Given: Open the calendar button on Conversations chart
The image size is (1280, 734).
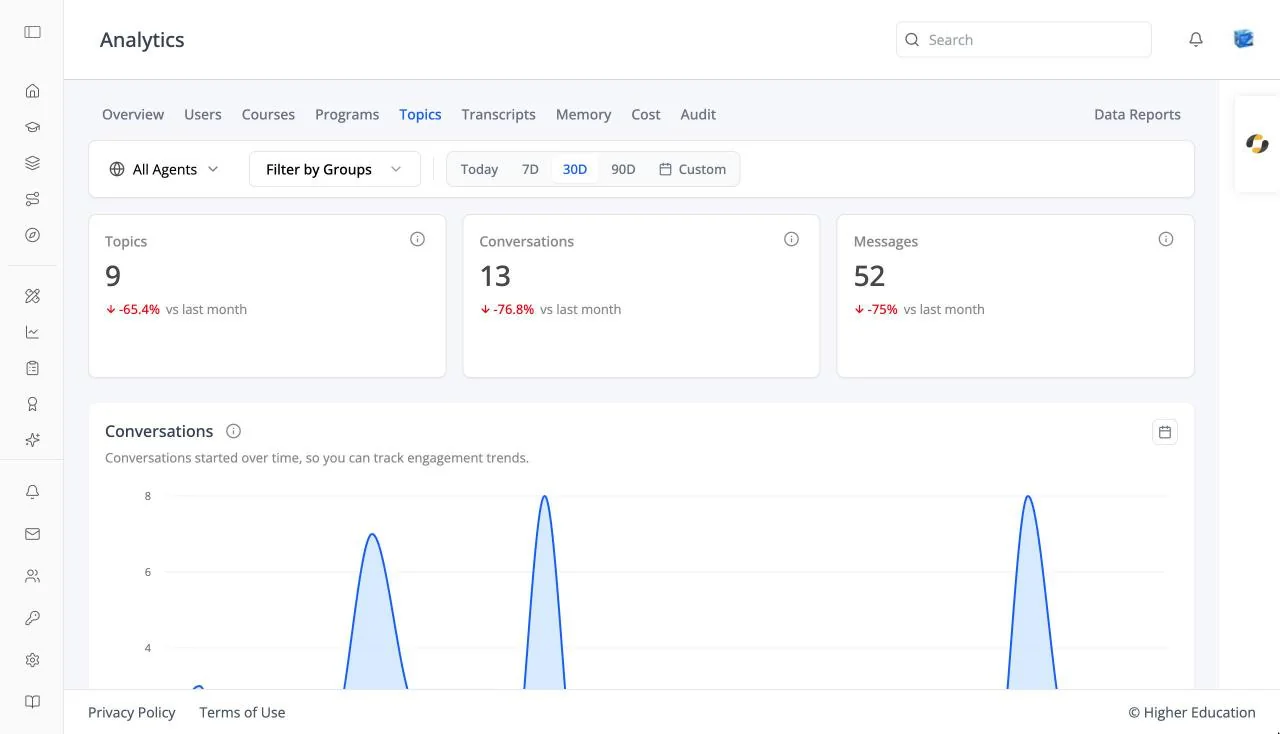Looking at the screenshot, I should tap(1164, 432).
